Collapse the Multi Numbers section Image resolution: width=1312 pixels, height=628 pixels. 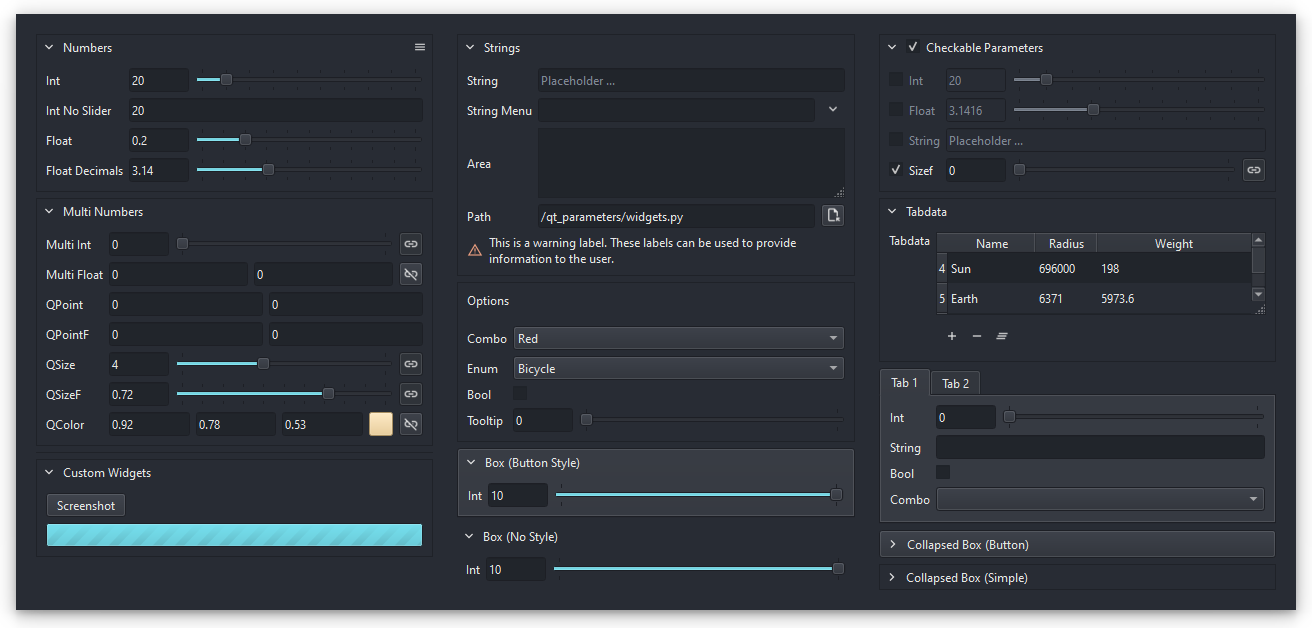[48, 211]
